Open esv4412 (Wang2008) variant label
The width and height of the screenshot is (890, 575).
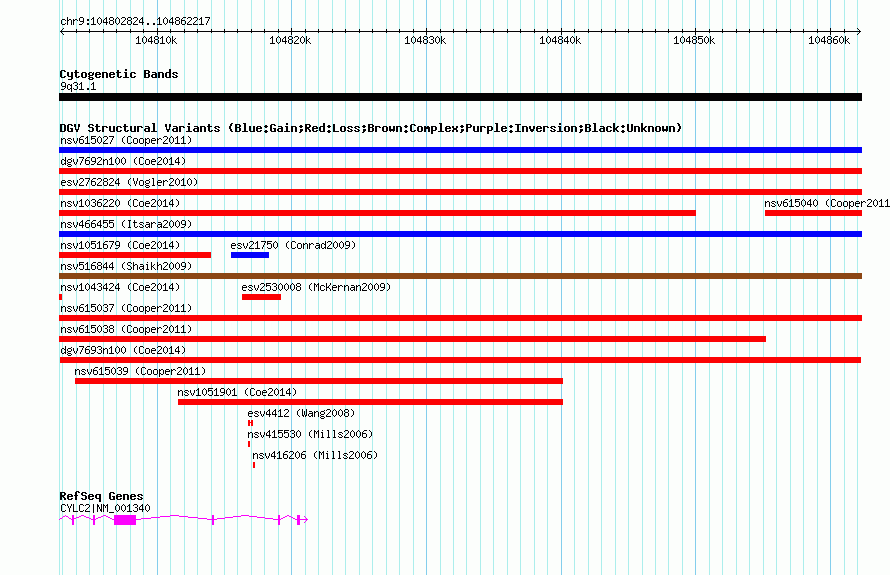301,413
